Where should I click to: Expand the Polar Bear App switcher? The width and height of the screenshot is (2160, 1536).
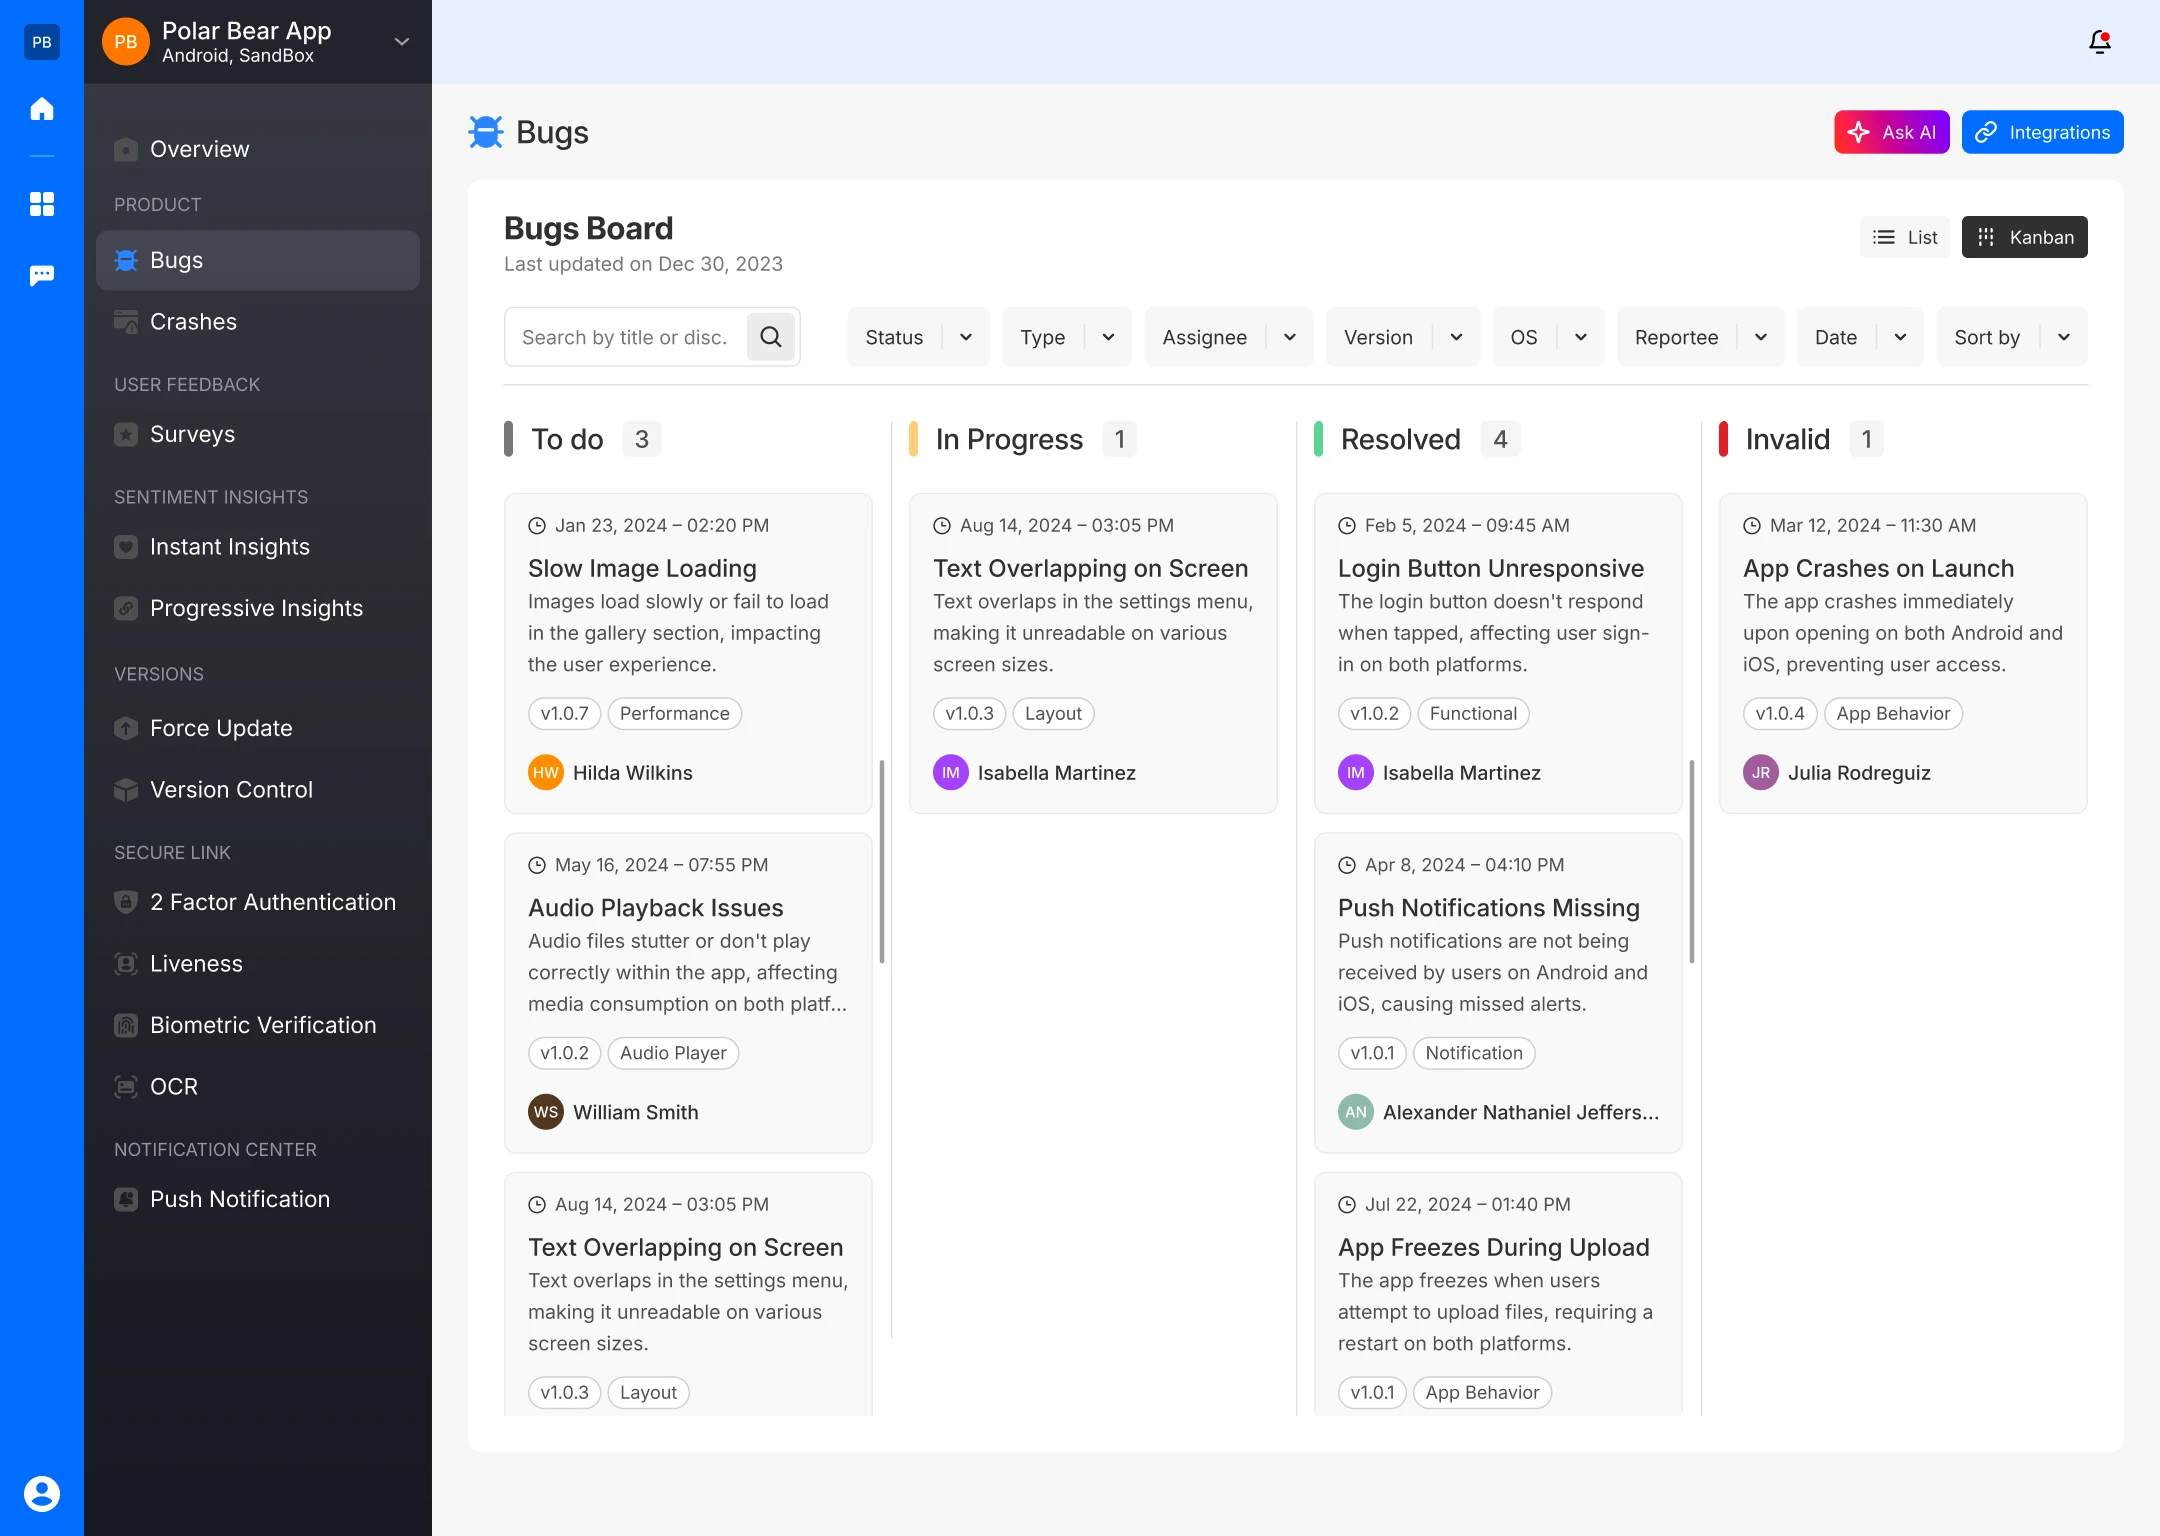pos(401,42)
